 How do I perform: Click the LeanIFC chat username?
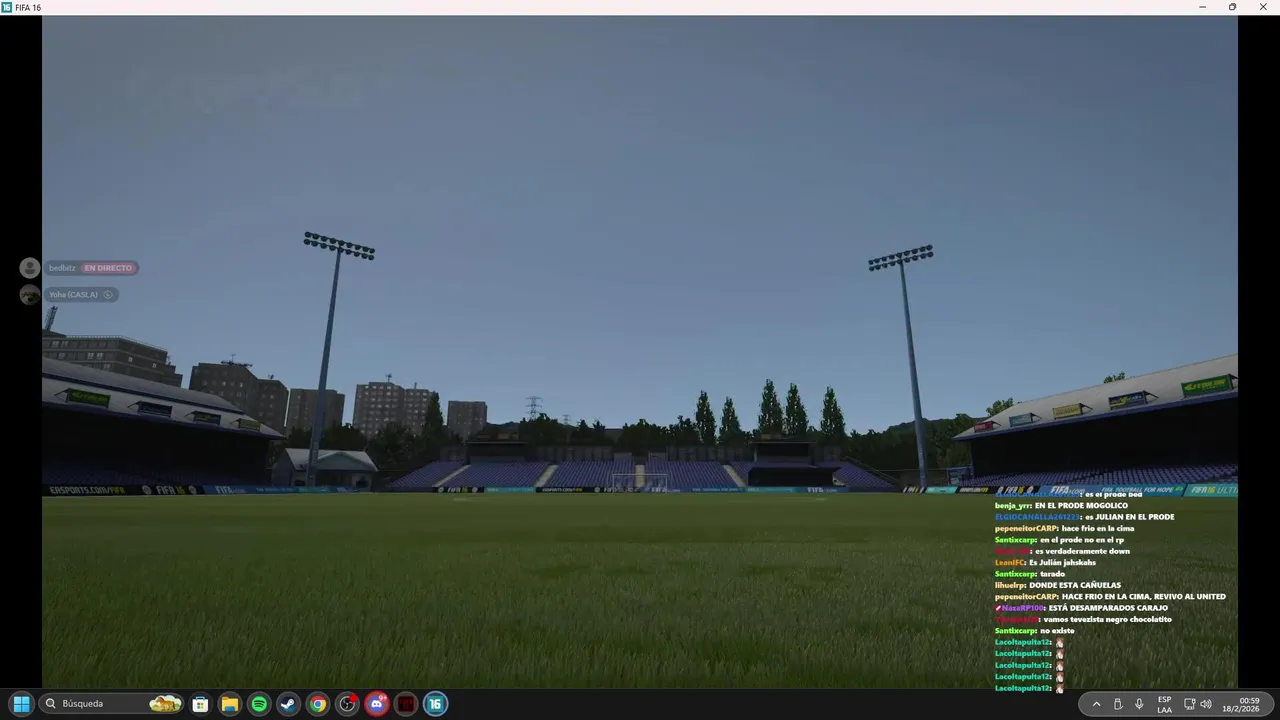tap(1011, 563)
